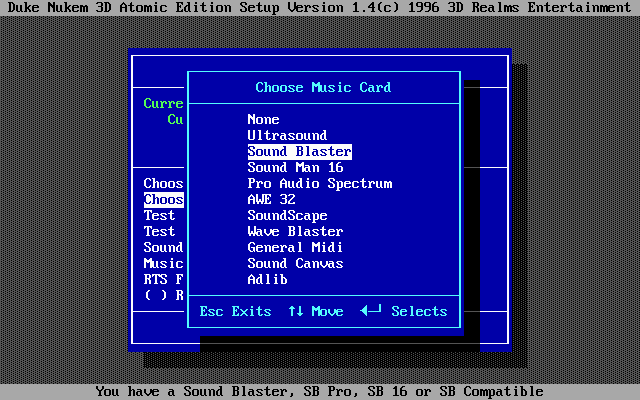Pick Sound Man 16 from the list
This screenshot has height=400, width=640.
296,167
